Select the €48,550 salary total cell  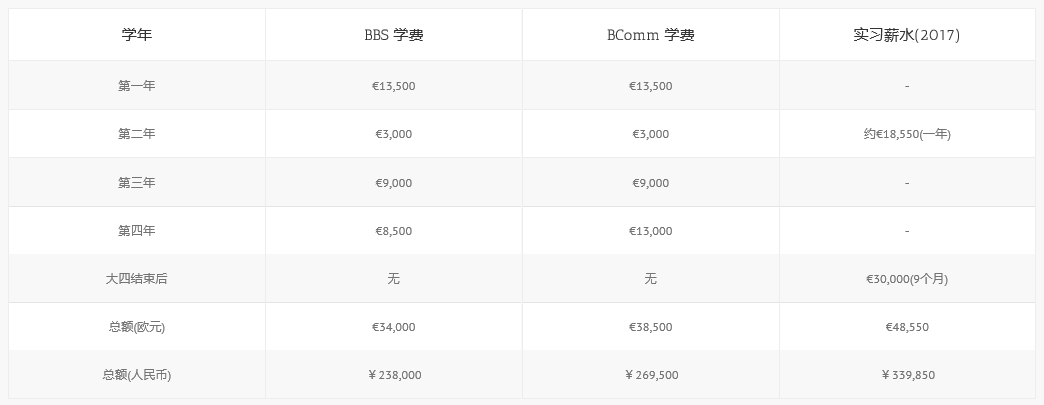tap(907, 327)
